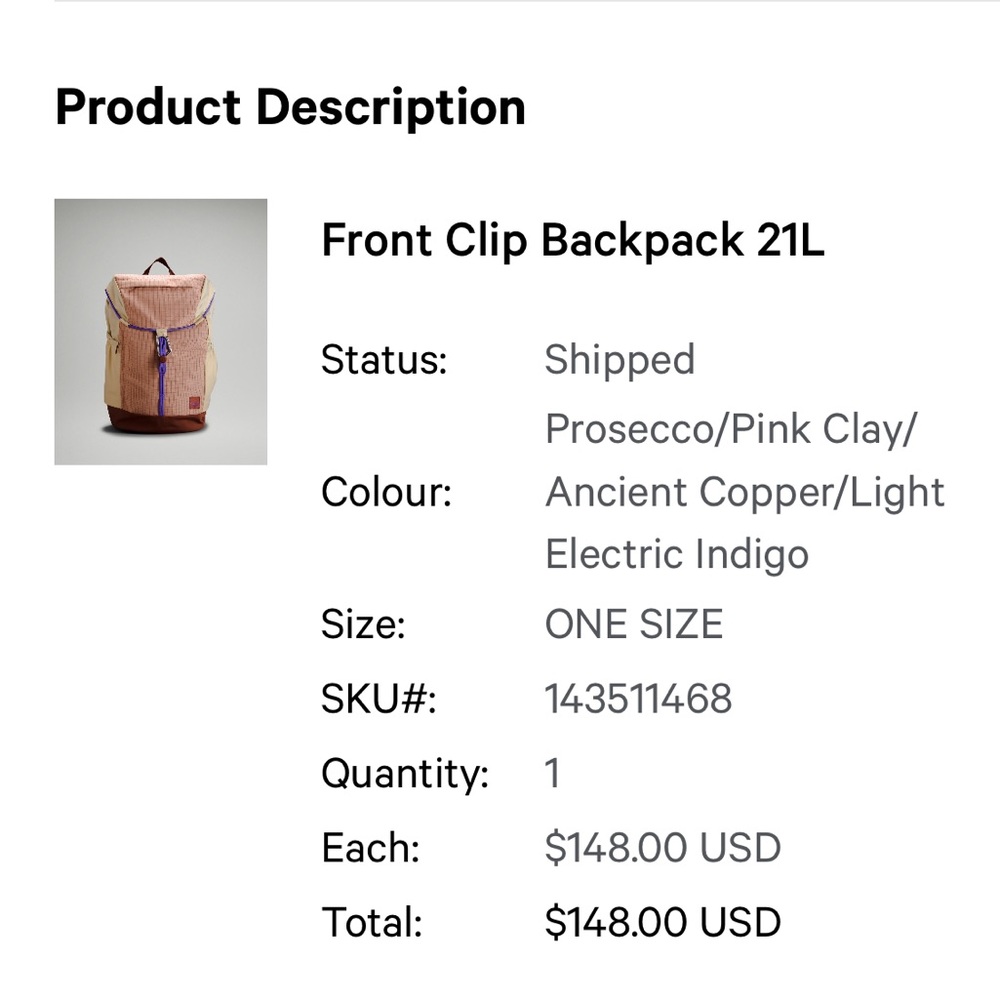Select the ONE SIZE value
The height and width of the screenshot is (1000, 1000).
633,625
